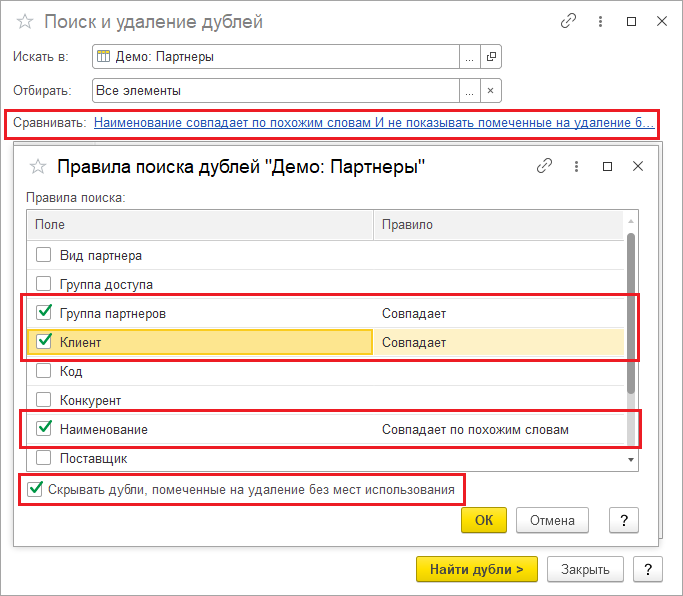Favorite the Правила поиска дублей dialog via star
Image resolution: width=683 pixels, height=596 pixels.
[37, 166]
